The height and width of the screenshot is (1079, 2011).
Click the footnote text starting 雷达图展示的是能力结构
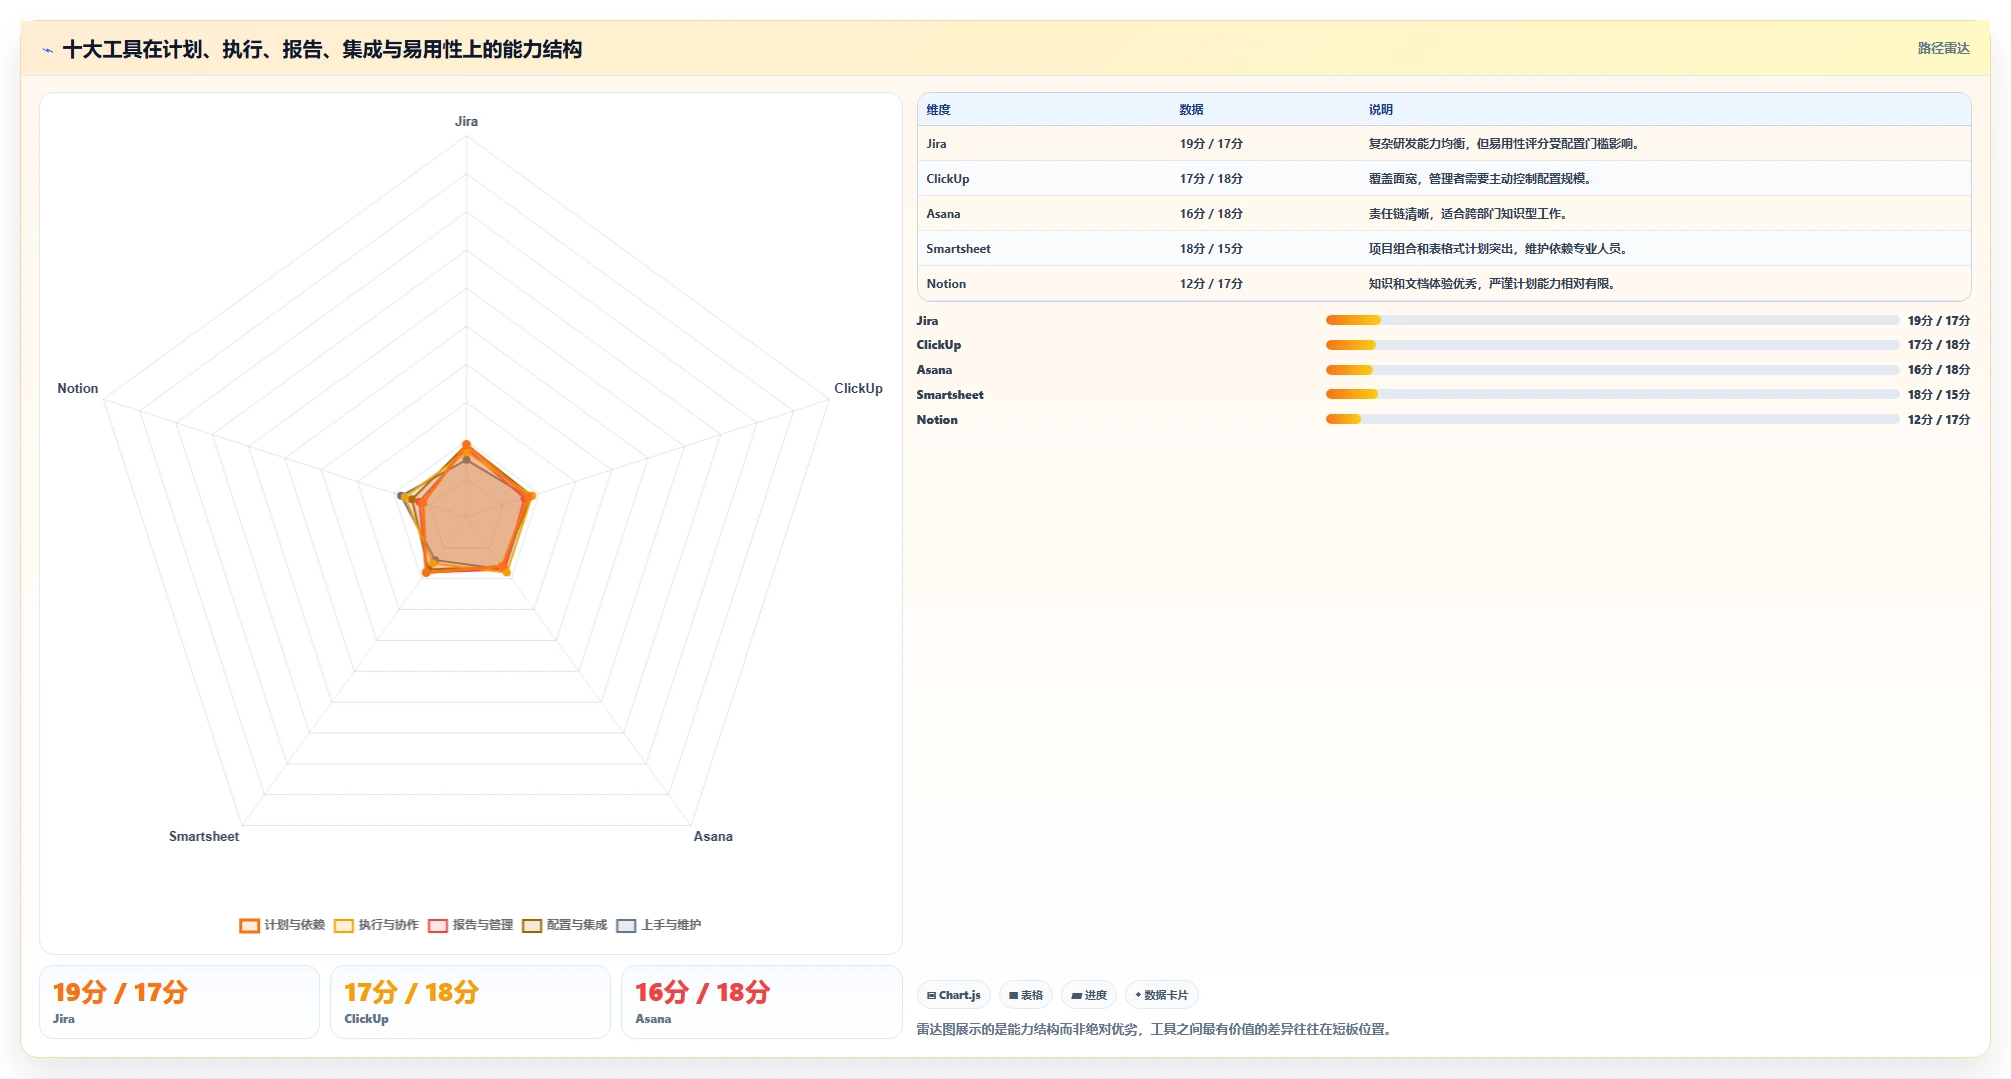pyautogui.click(x=1155, y=1029)
